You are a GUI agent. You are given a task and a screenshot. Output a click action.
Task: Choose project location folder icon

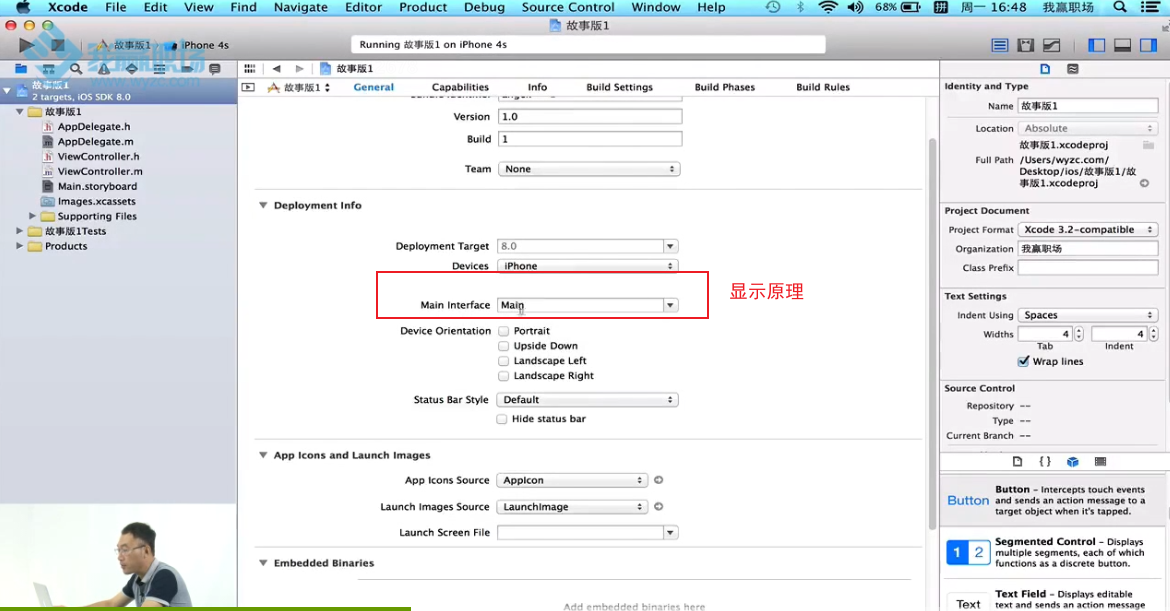tap(1148, 145)
